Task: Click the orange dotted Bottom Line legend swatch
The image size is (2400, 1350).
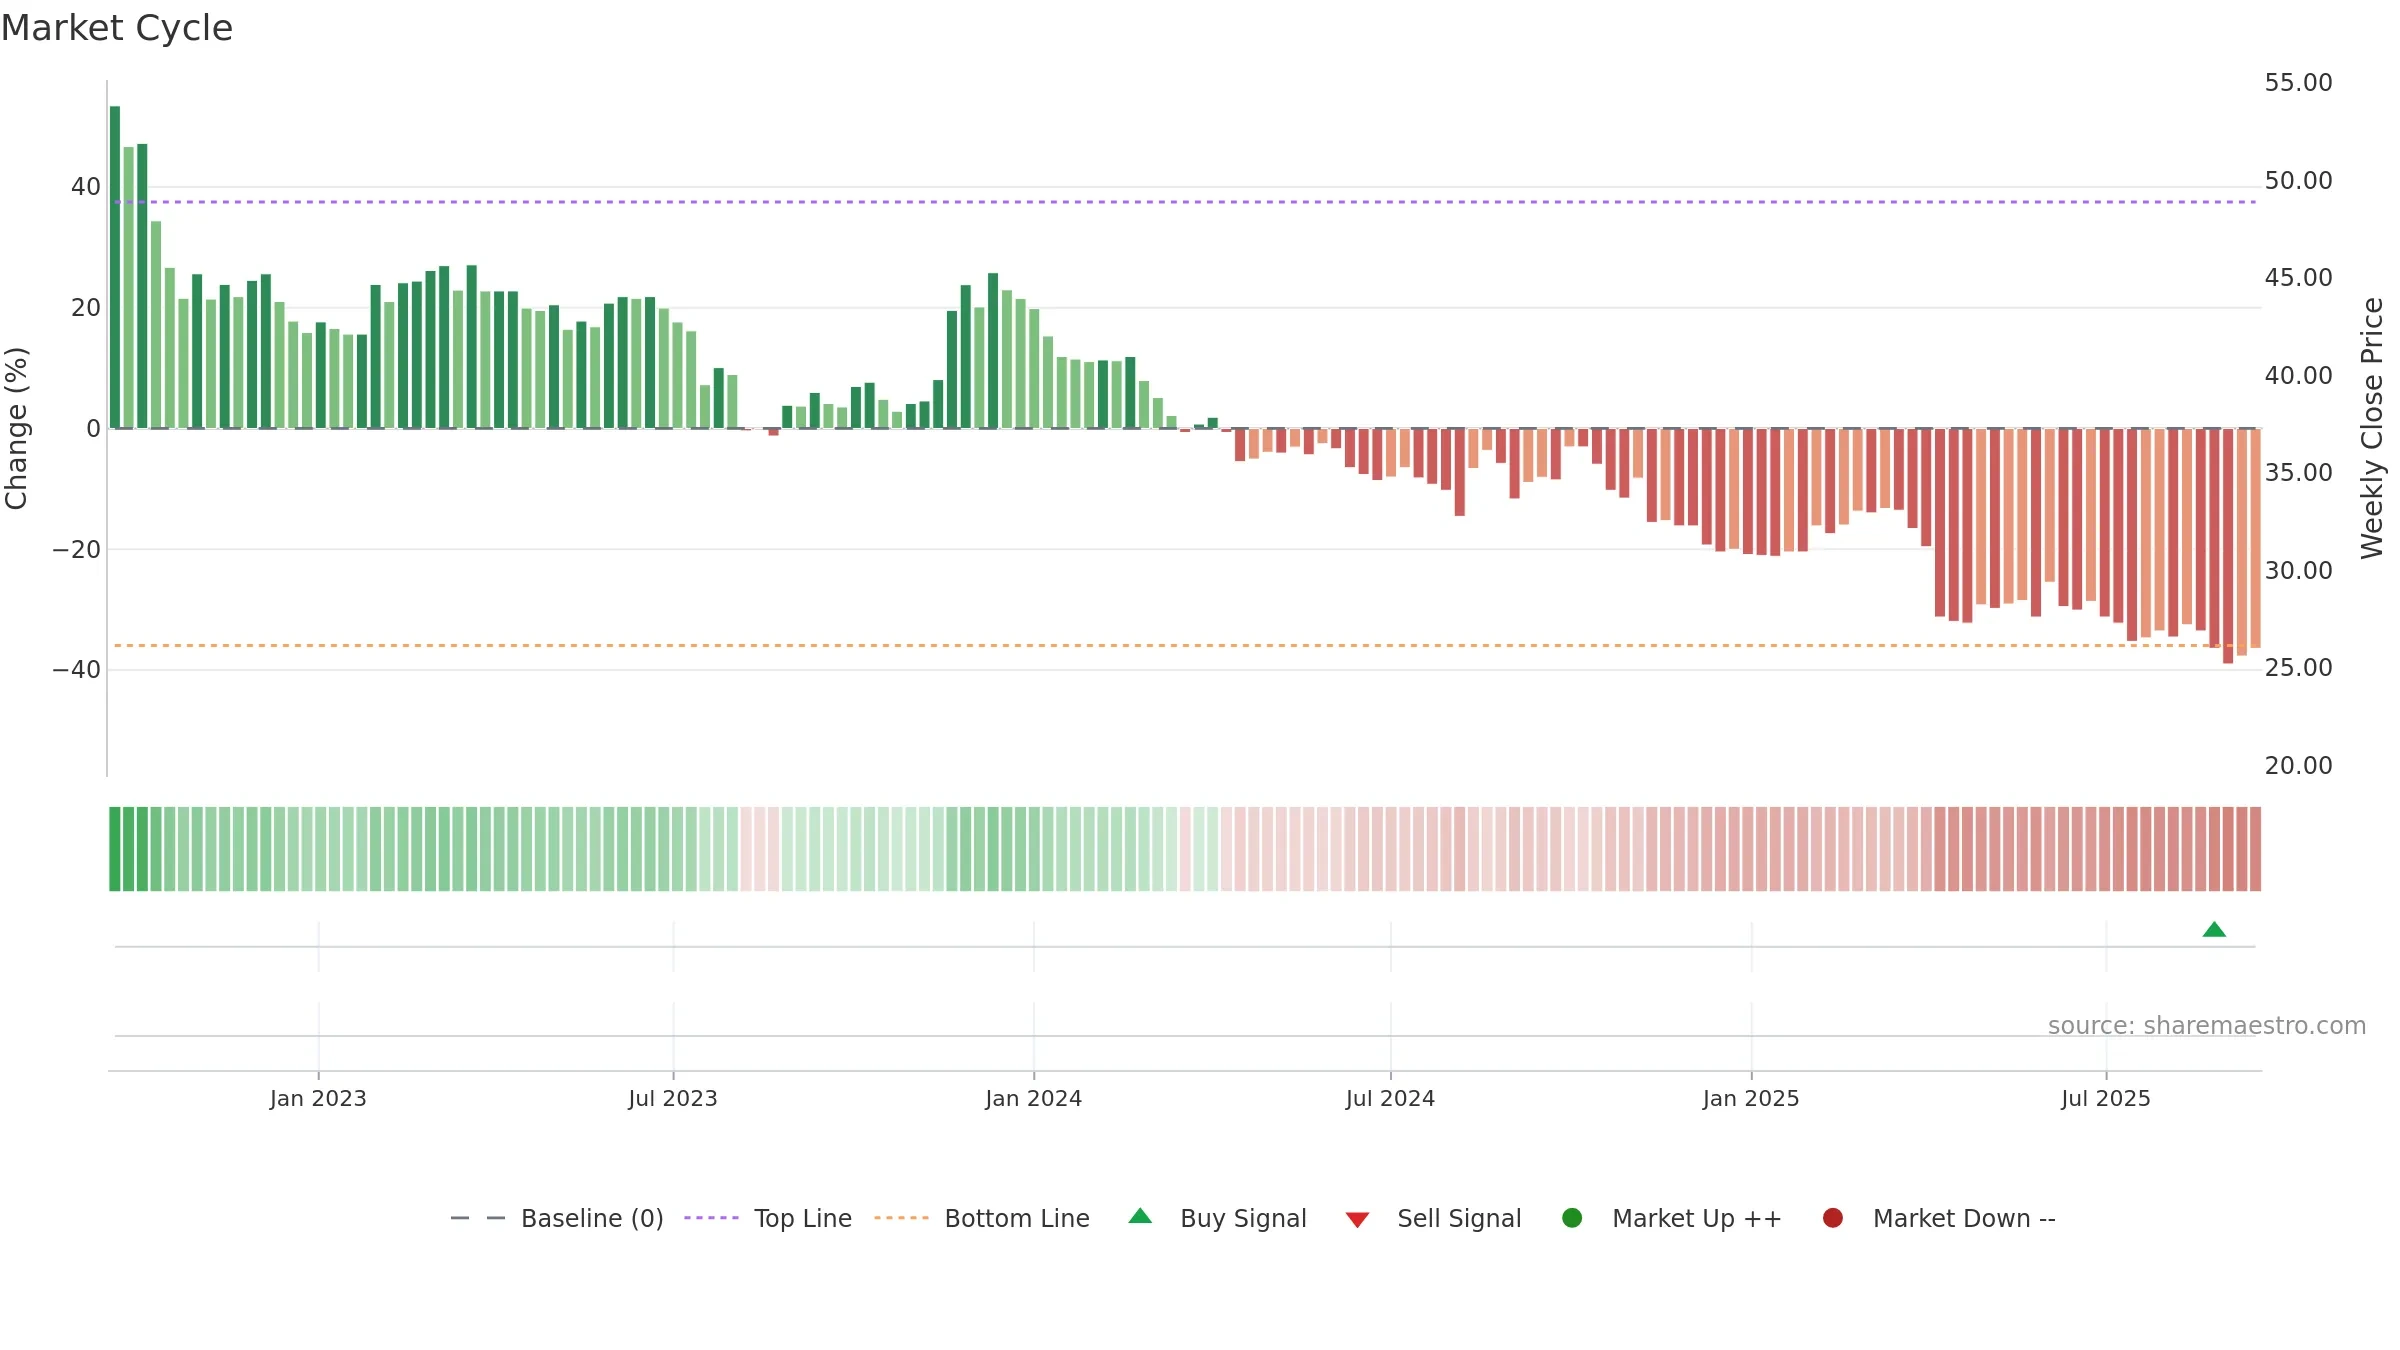Action: coord(901,1218)
